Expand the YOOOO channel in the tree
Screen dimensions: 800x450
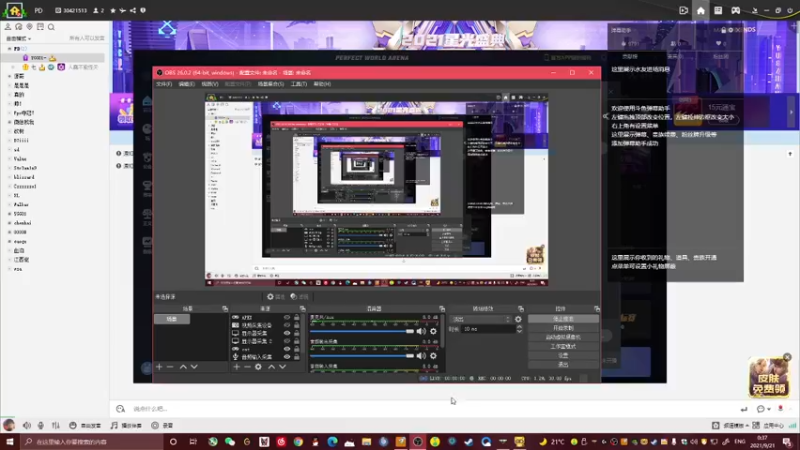coord(9,214)
